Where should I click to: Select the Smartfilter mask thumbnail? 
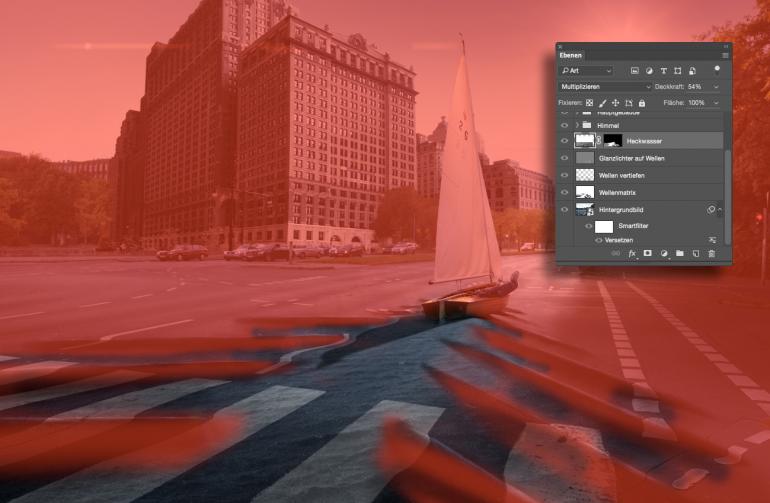click(604, 226)
